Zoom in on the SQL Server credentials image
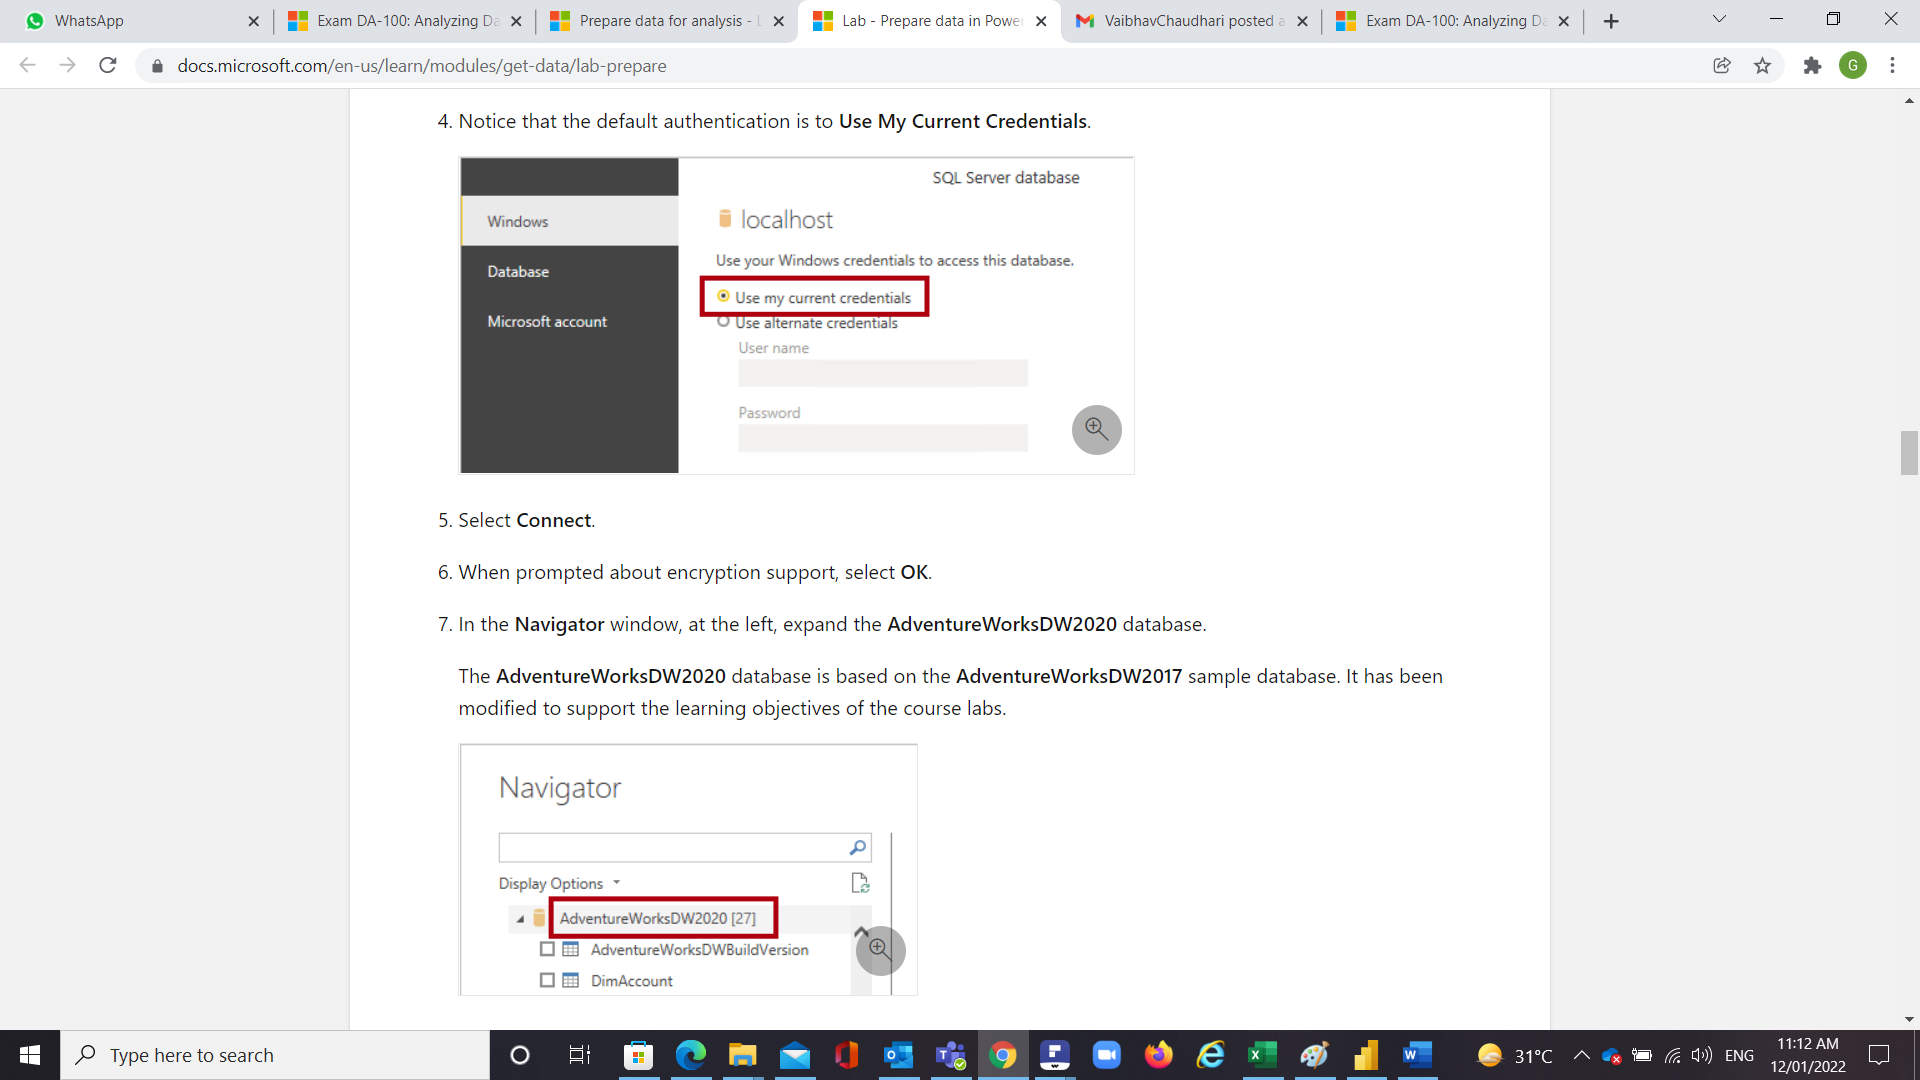Image resolution: width=1920 pixels, height=1080 pixels. (x=1097, y=430)
